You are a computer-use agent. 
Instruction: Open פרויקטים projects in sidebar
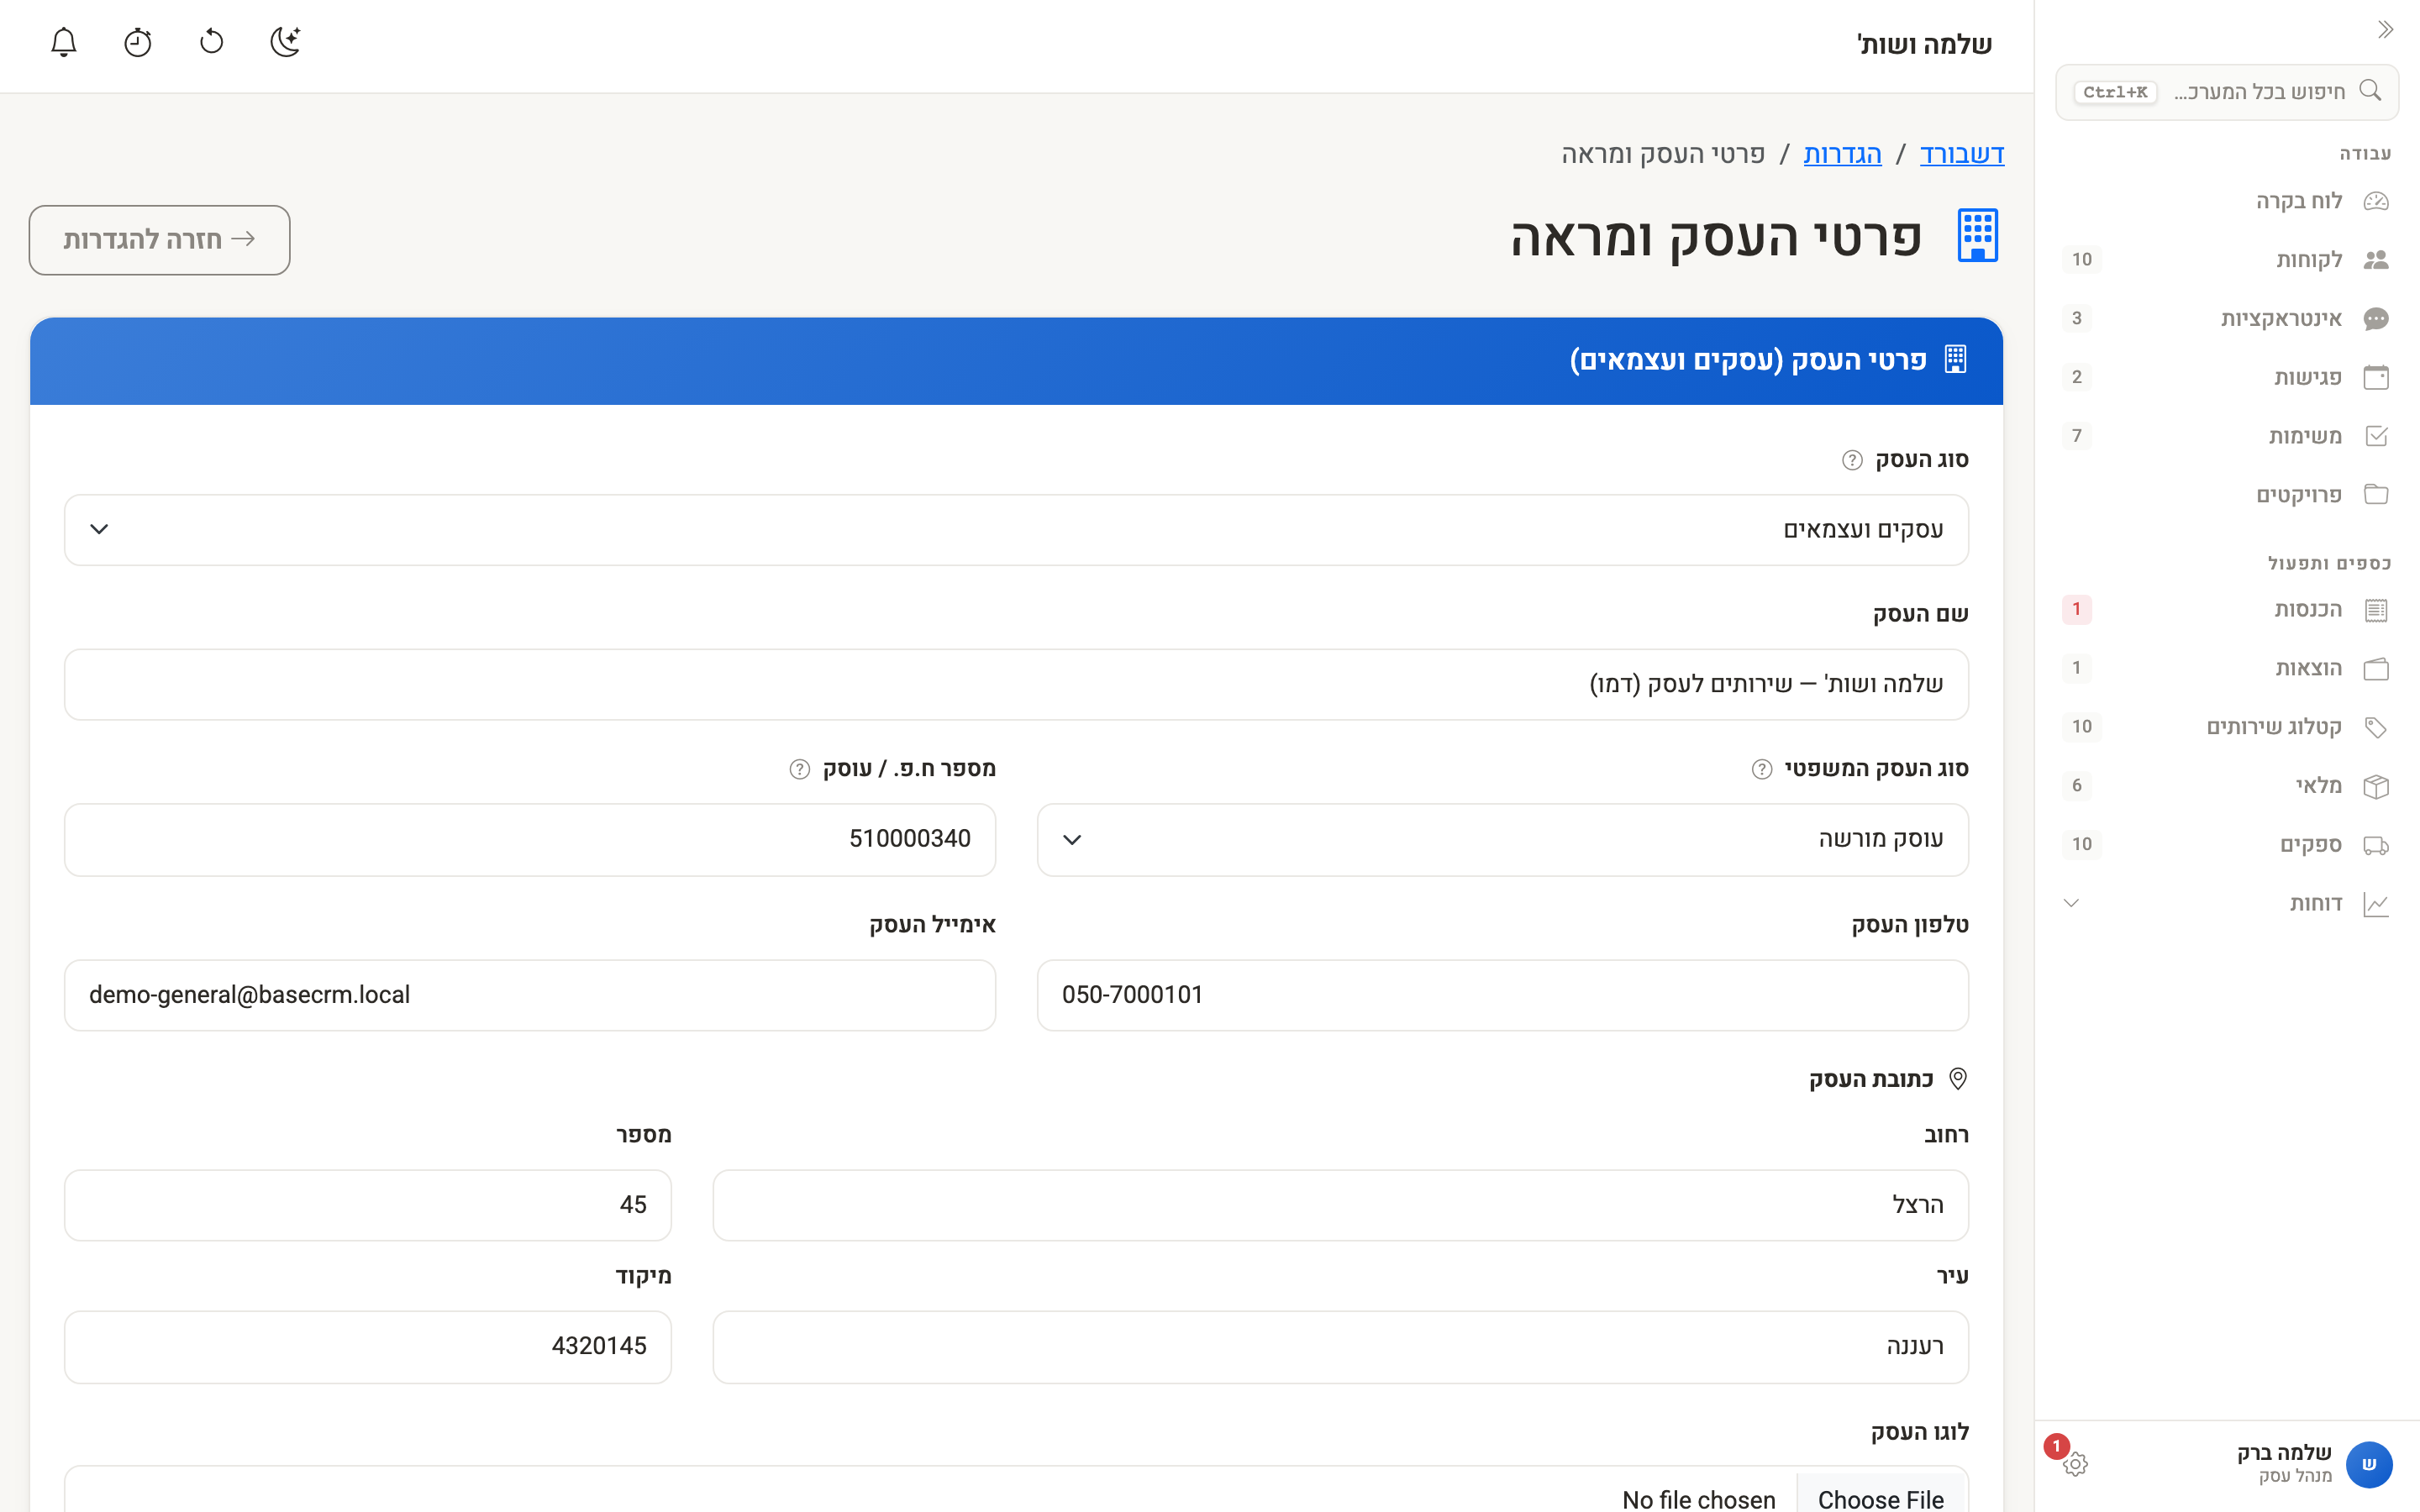pyautogui.click(x=2227, y=495)
